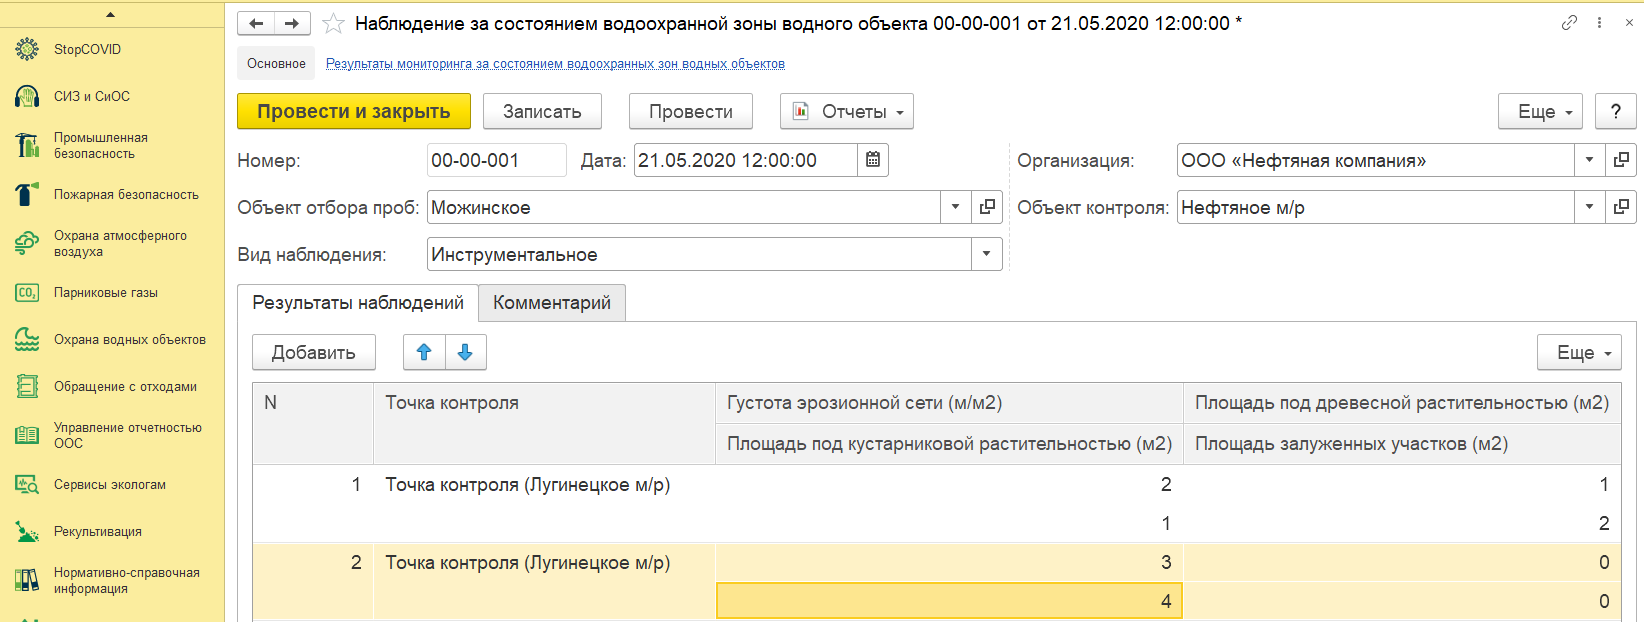Open Объект контроля record form icon
This screenshot has height=622, width=1644.
(1621, 207)
